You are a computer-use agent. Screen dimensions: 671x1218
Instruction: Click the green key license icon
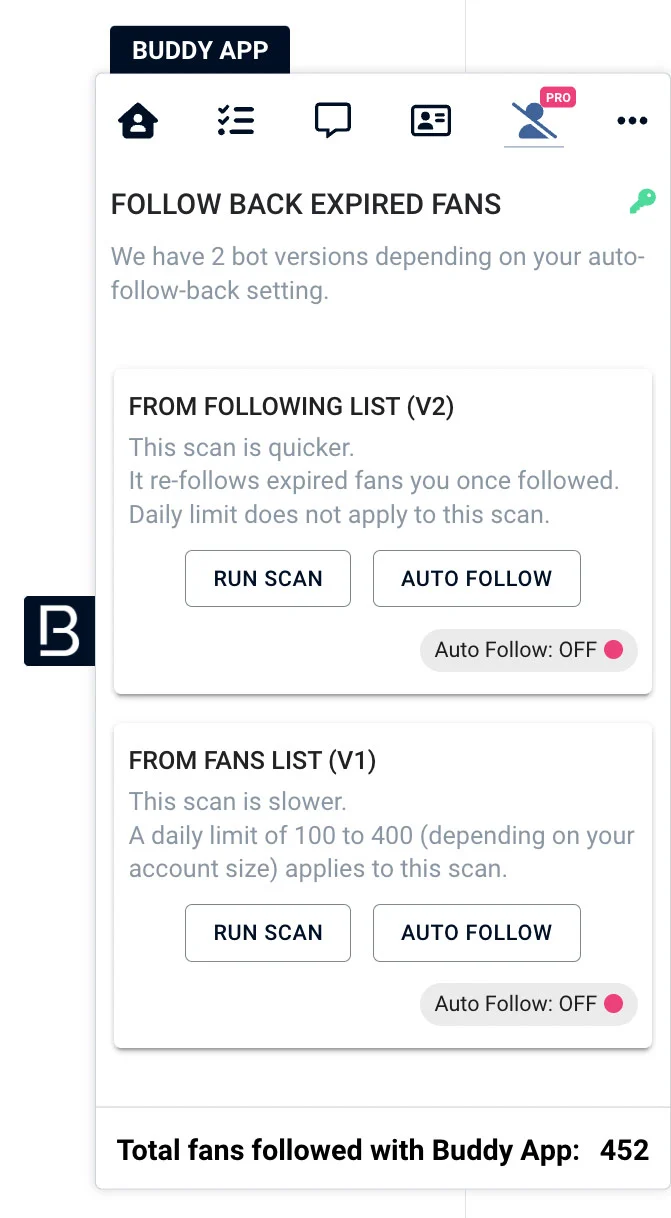(642, 202)
